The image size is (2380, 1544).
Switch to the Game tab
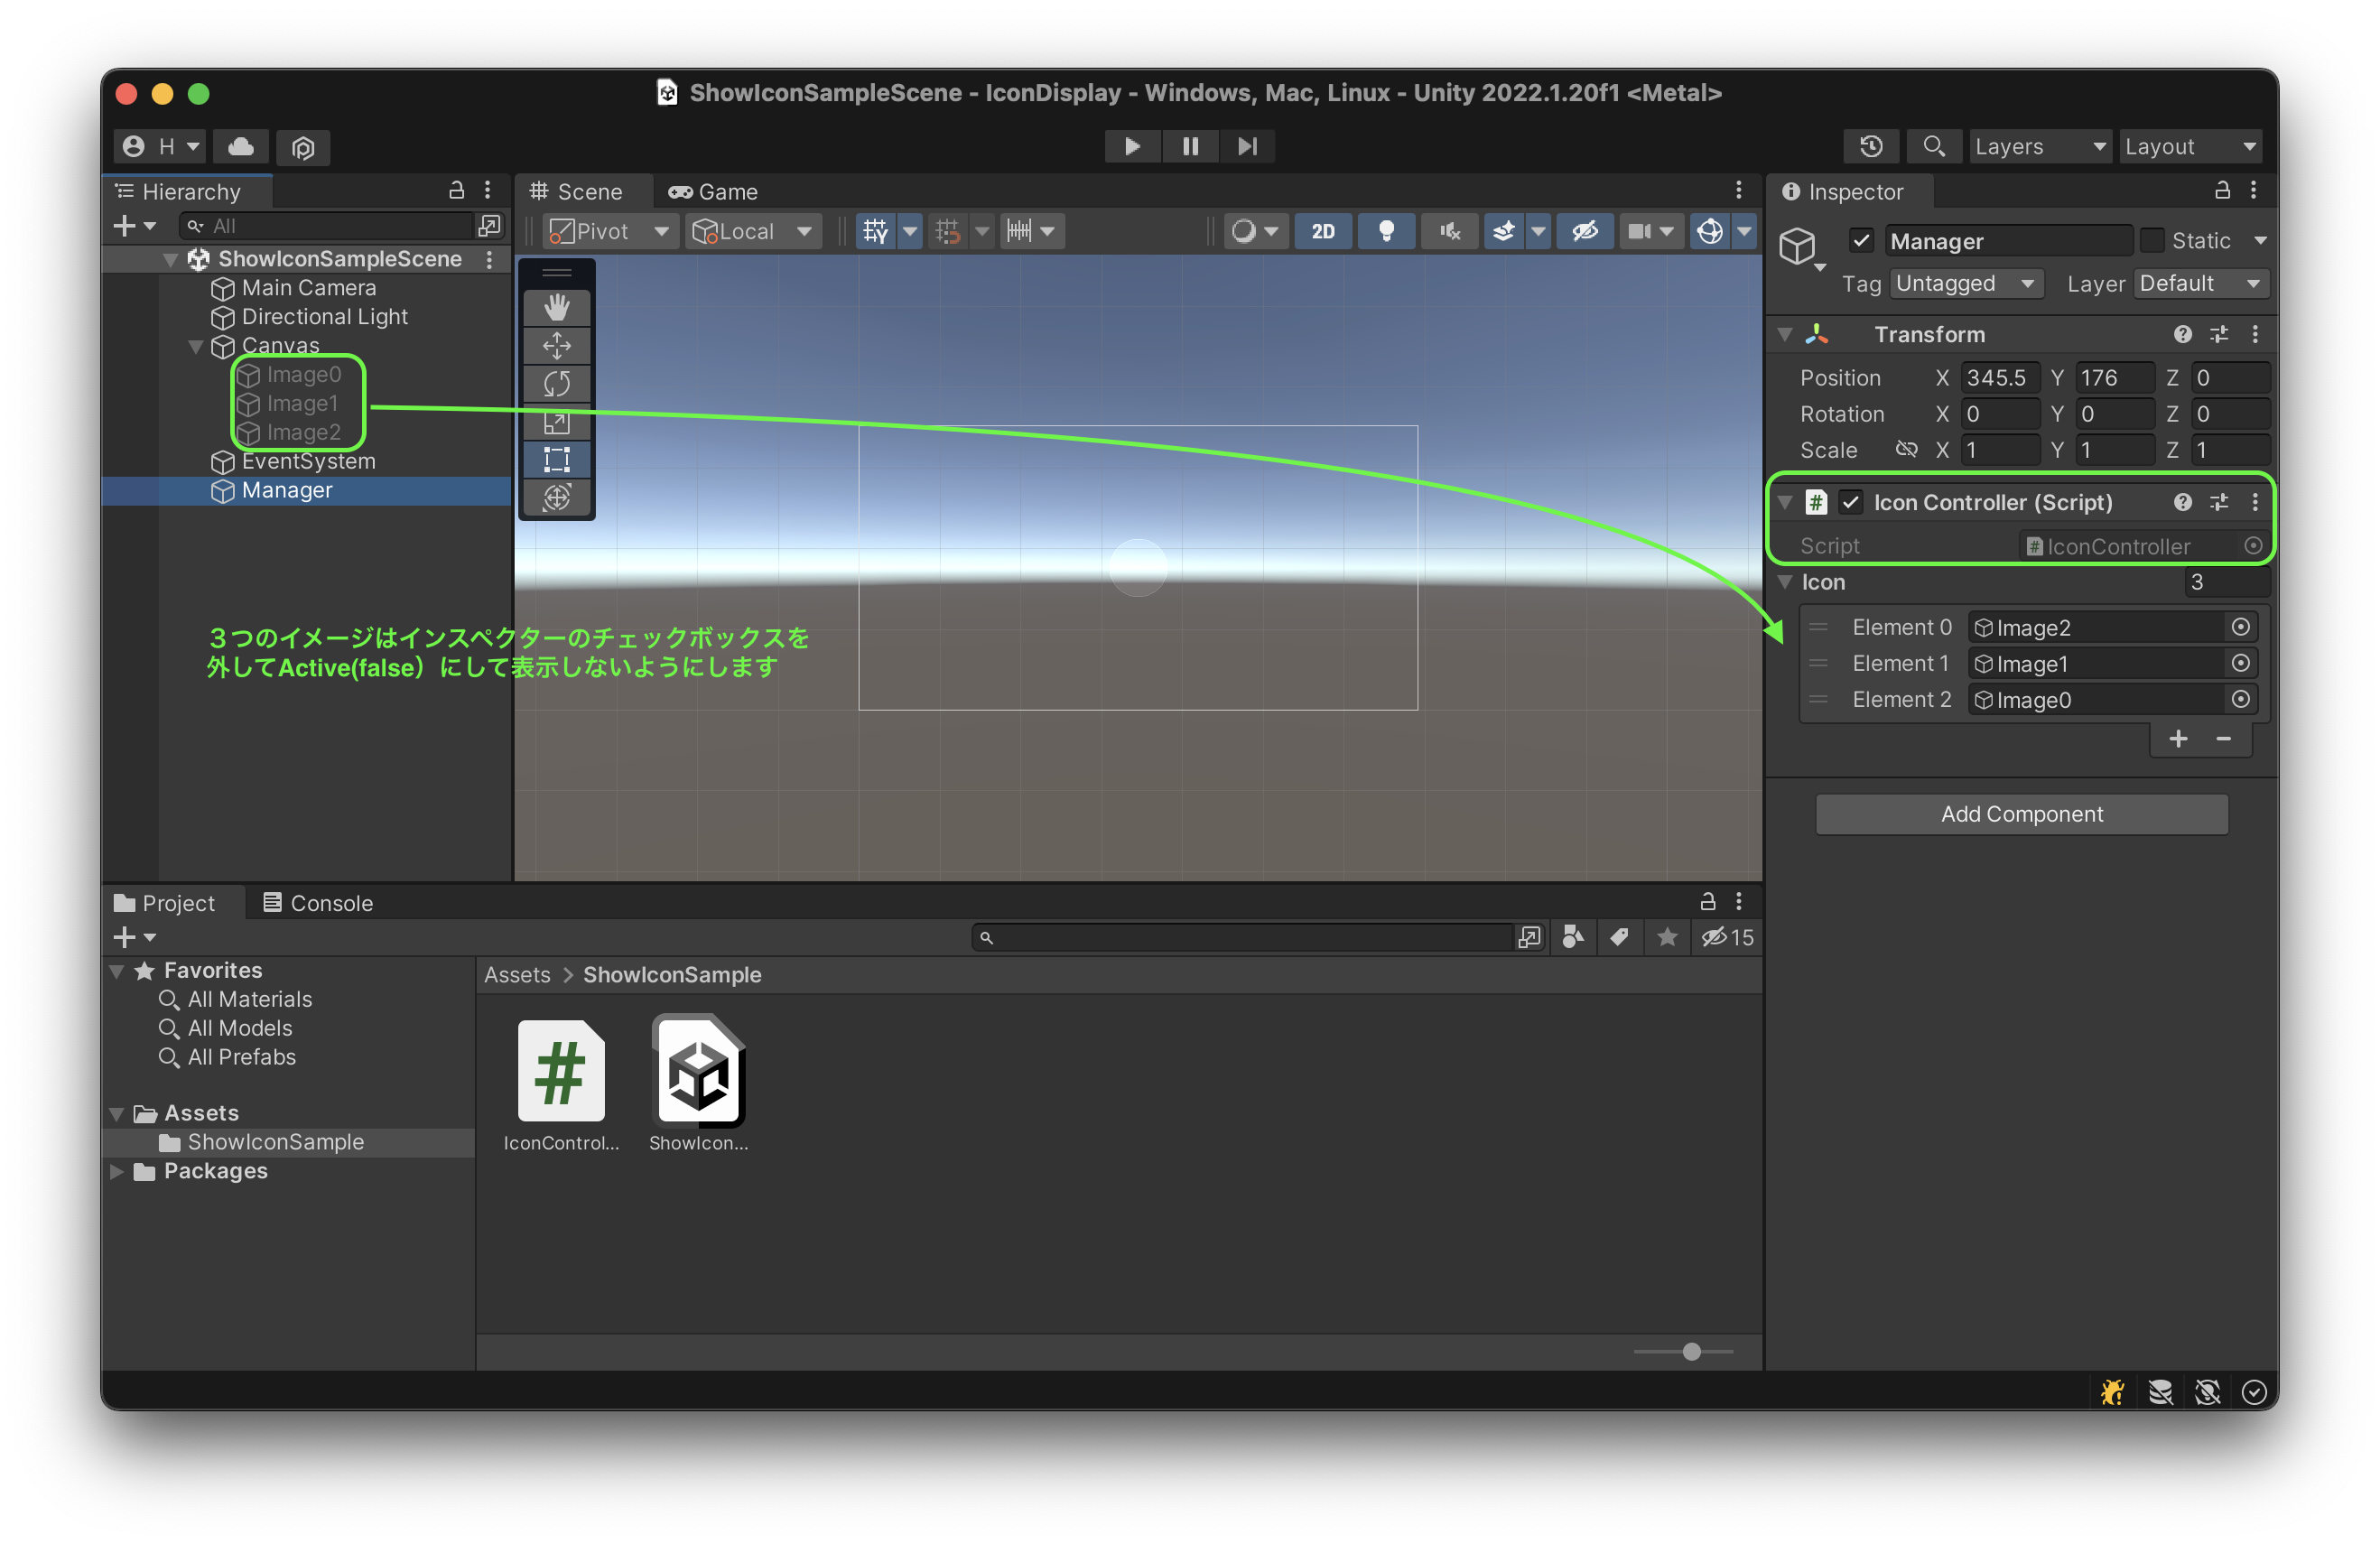713,191
